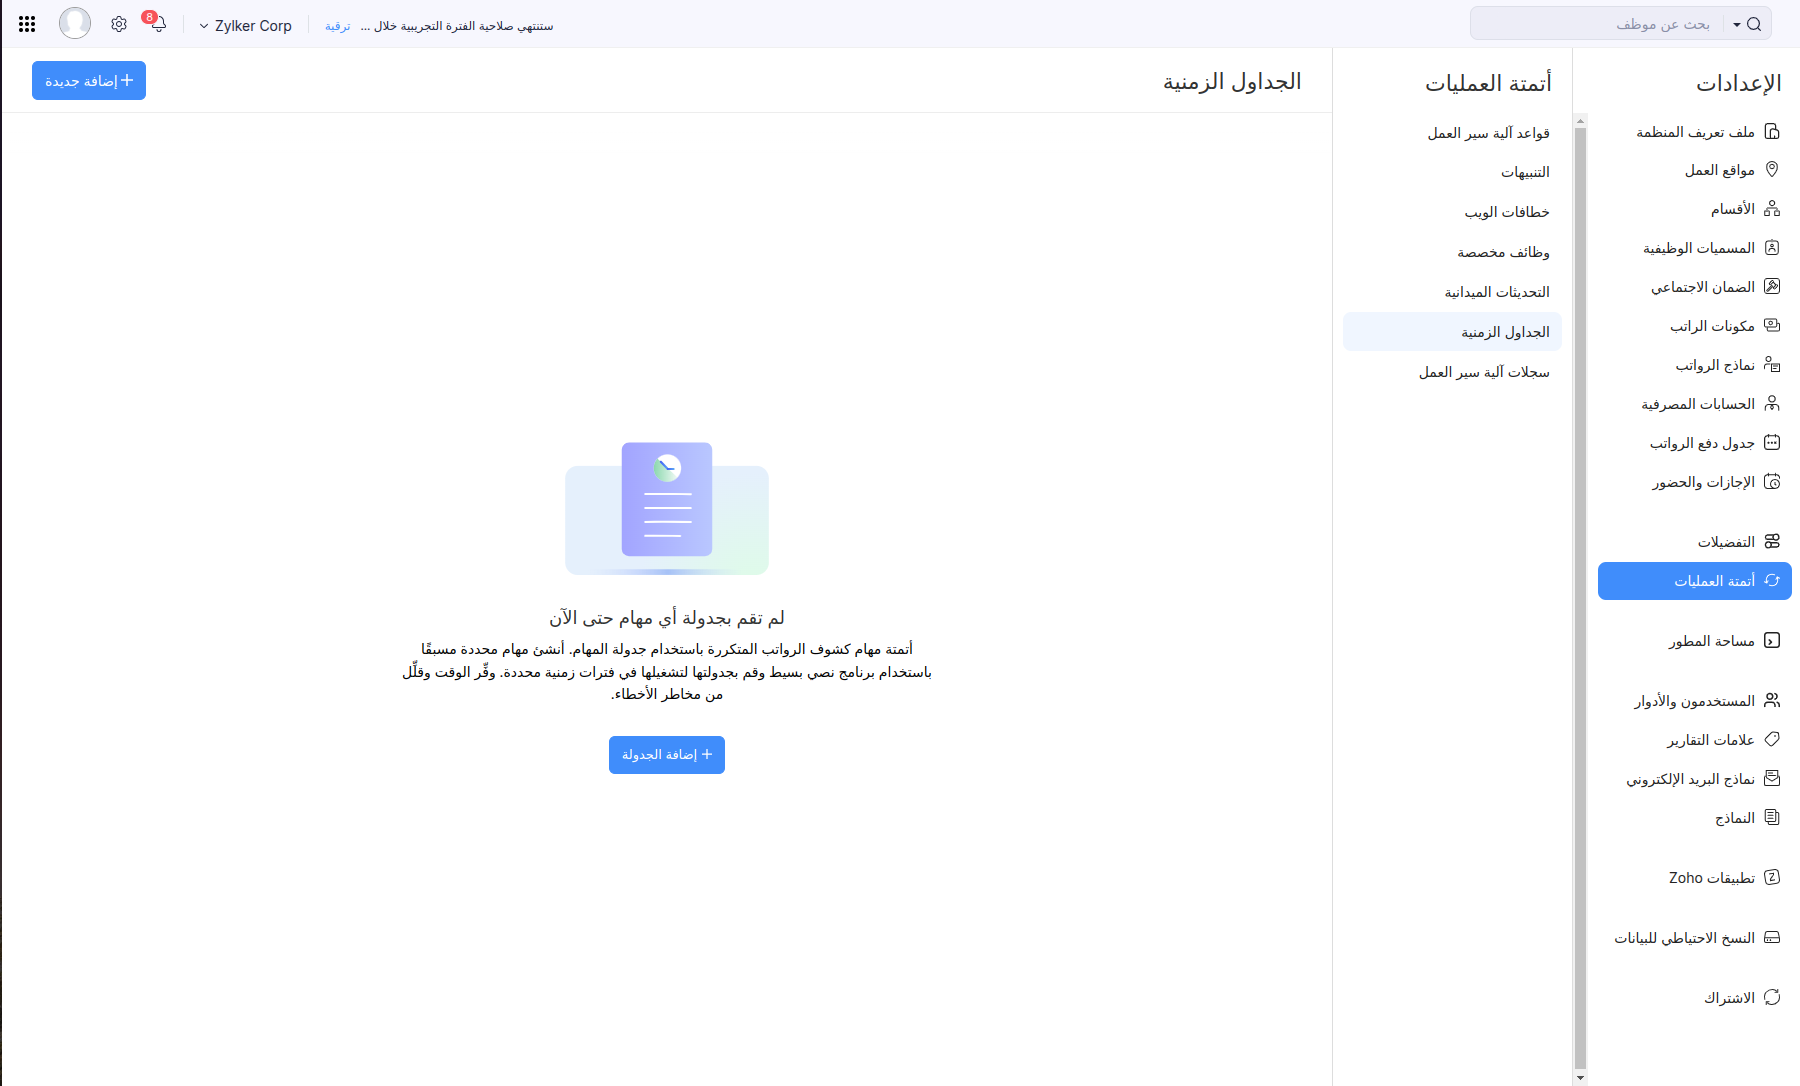The image size is (1800, 1086).
Task: Open Zoho apps (تطبيقات Zoho) settings
Action: (1711, 878)
